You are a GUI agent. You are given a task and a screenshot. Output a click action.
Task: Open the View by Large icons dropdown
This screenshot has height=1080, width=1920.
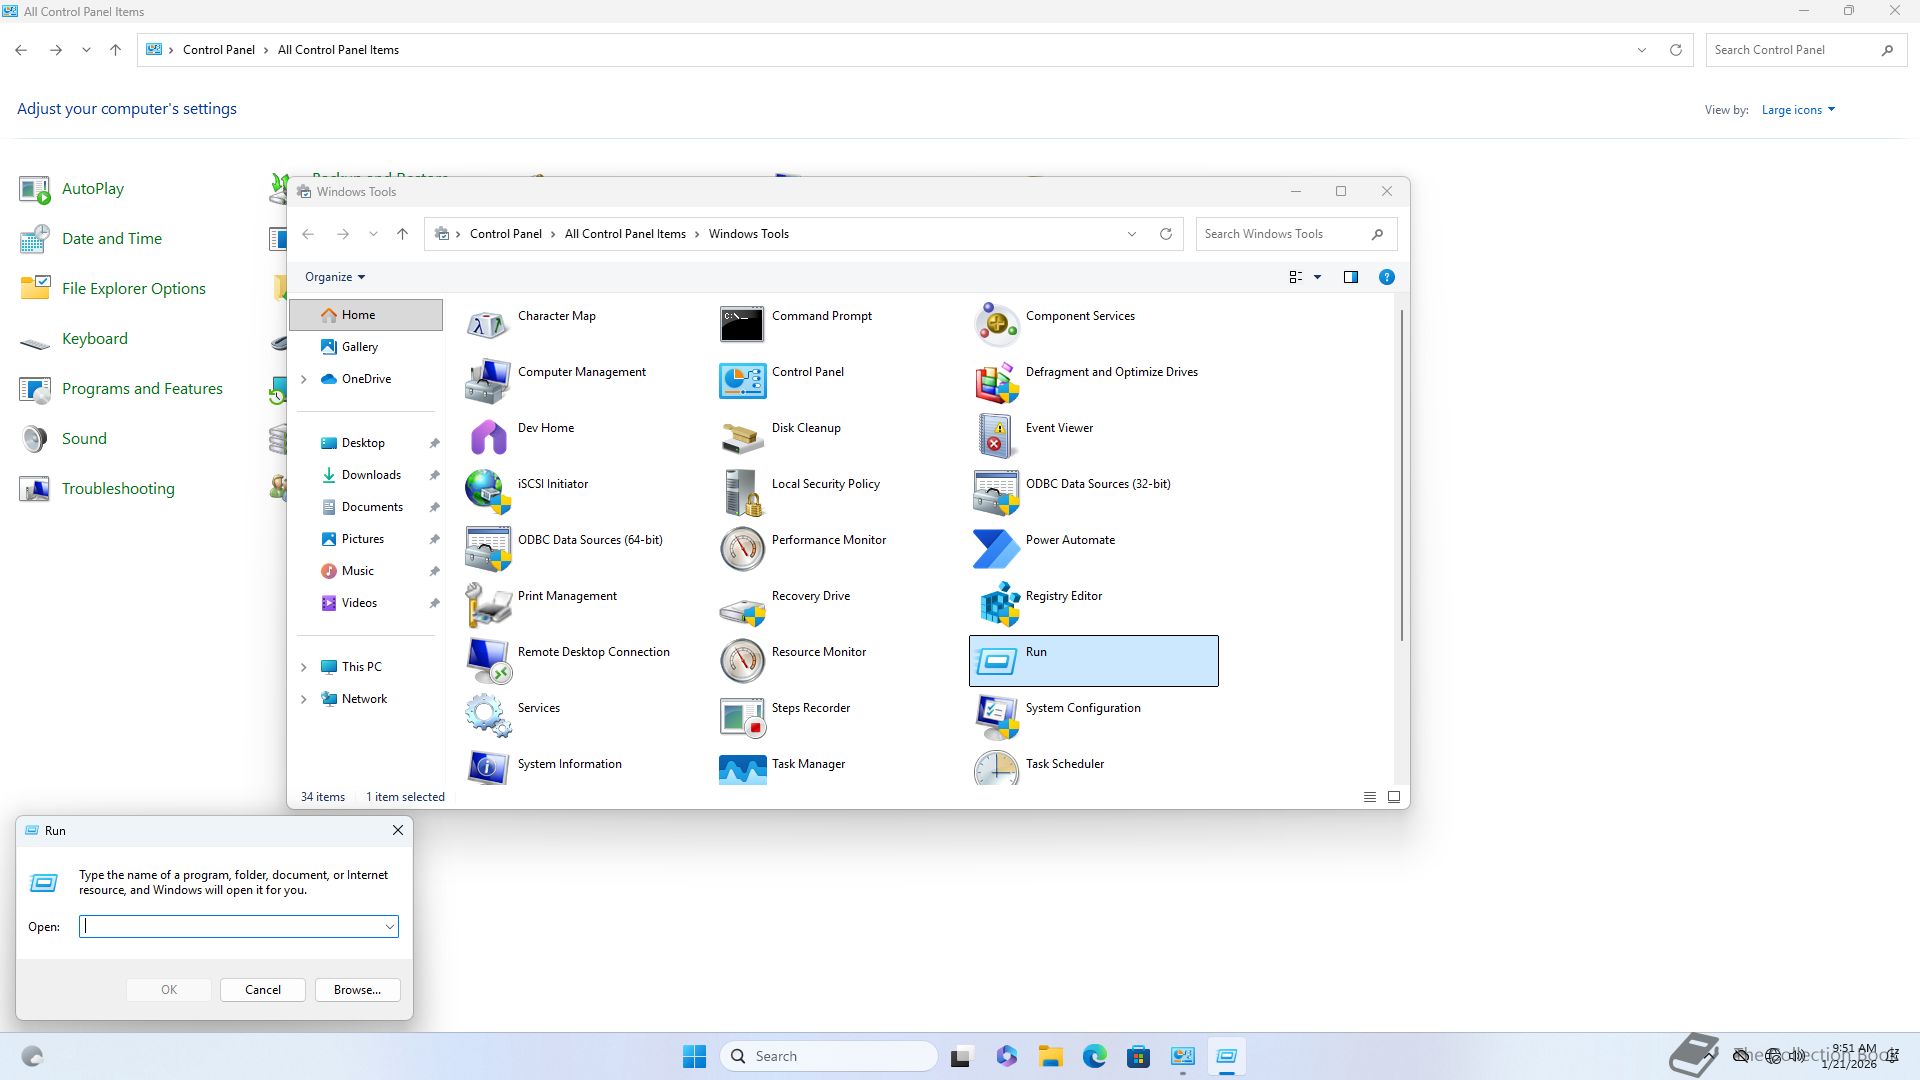coord(1797,110)
